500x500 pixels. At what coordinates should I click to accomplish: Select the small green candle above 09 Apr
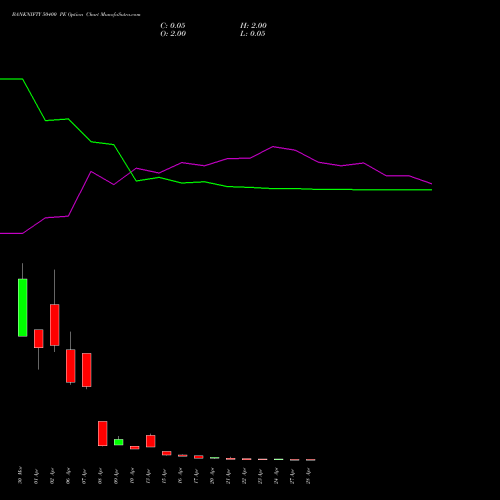pyautogui.click(x=119, y=442)
